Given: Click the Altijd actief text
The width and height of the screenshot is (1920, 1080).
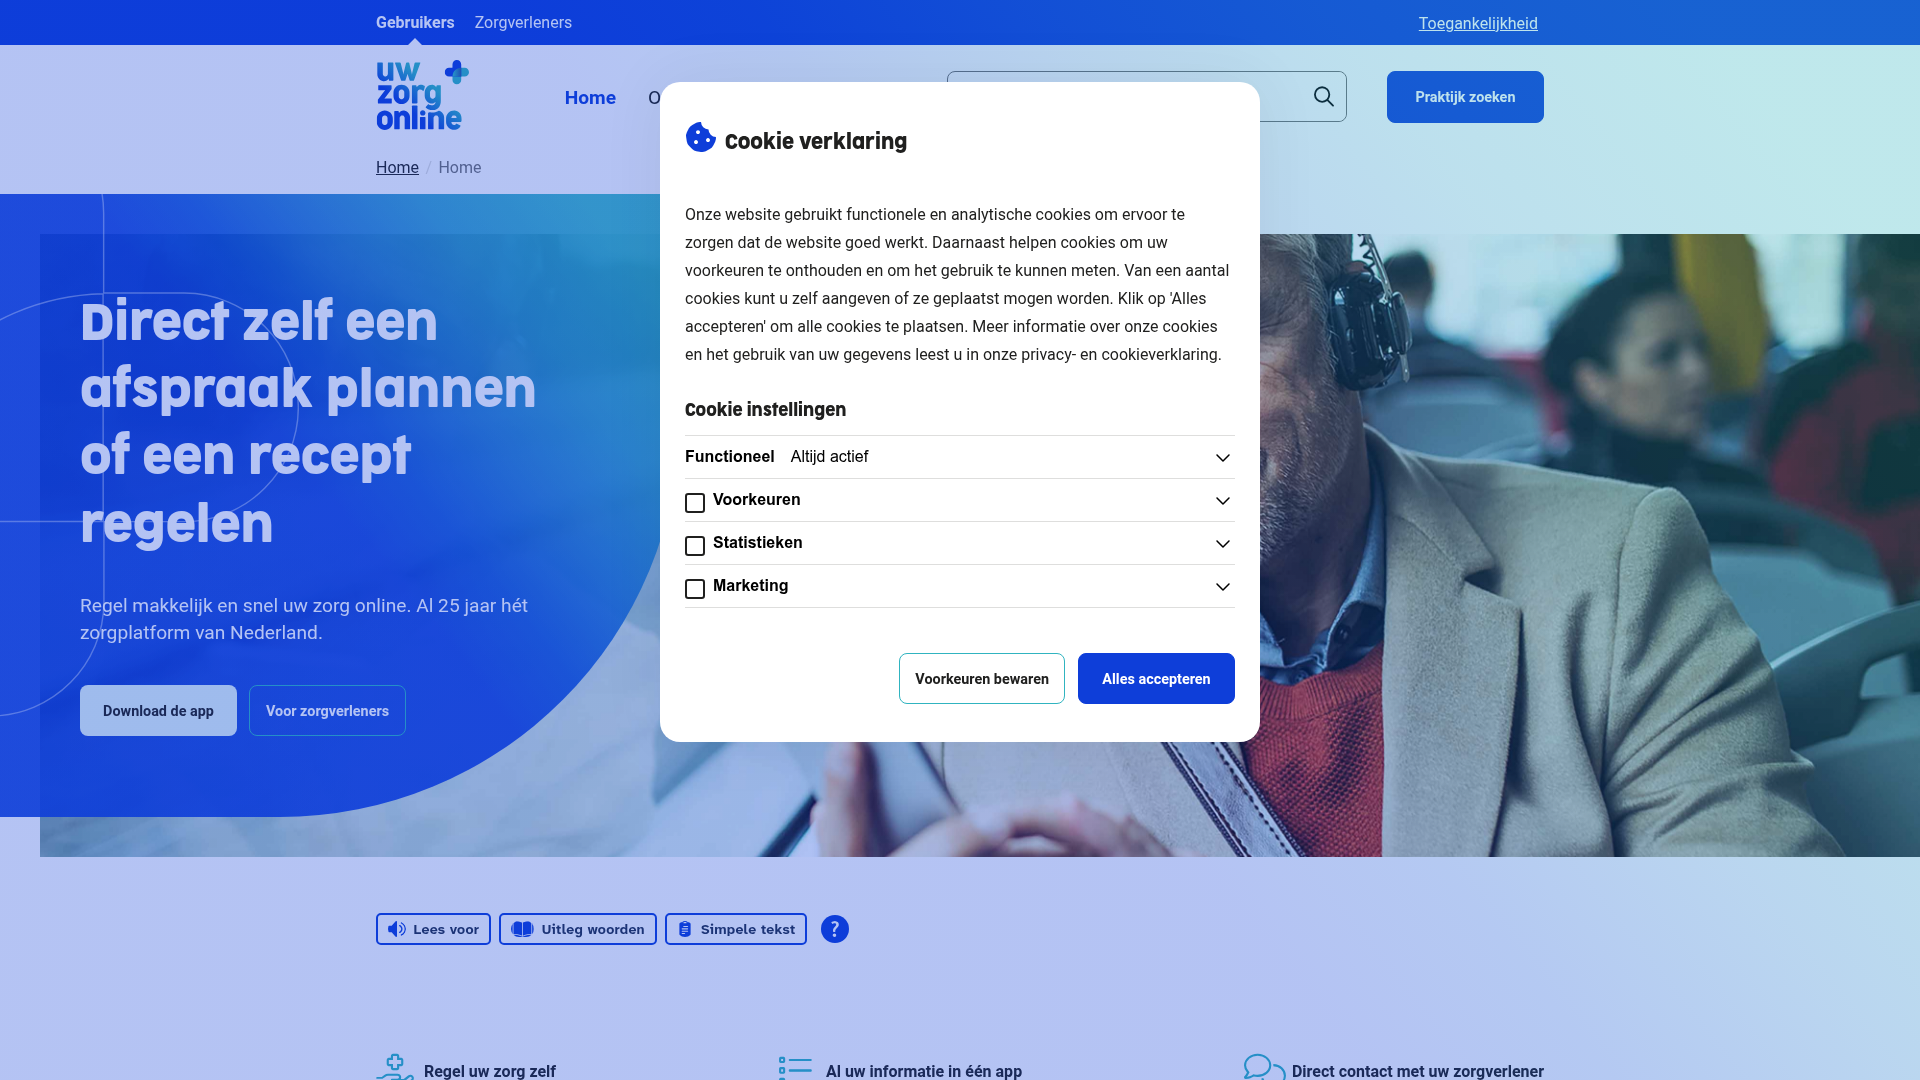Looking at the screenshot, I should (829, 456).
